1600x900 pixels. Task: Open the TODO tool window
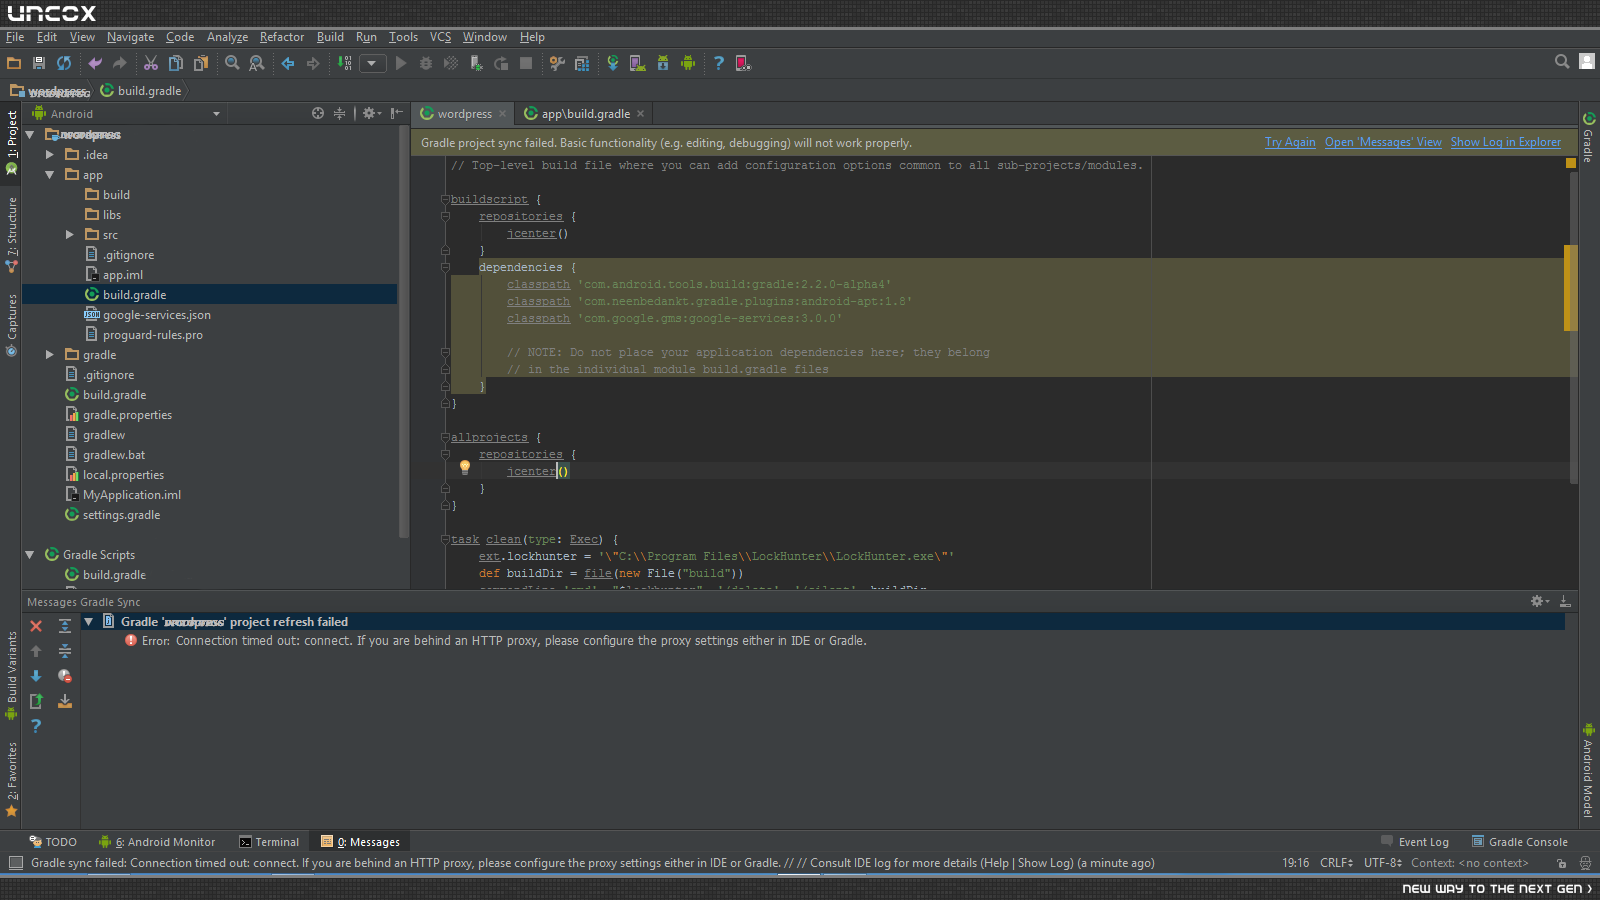click(x=53, y=842)
